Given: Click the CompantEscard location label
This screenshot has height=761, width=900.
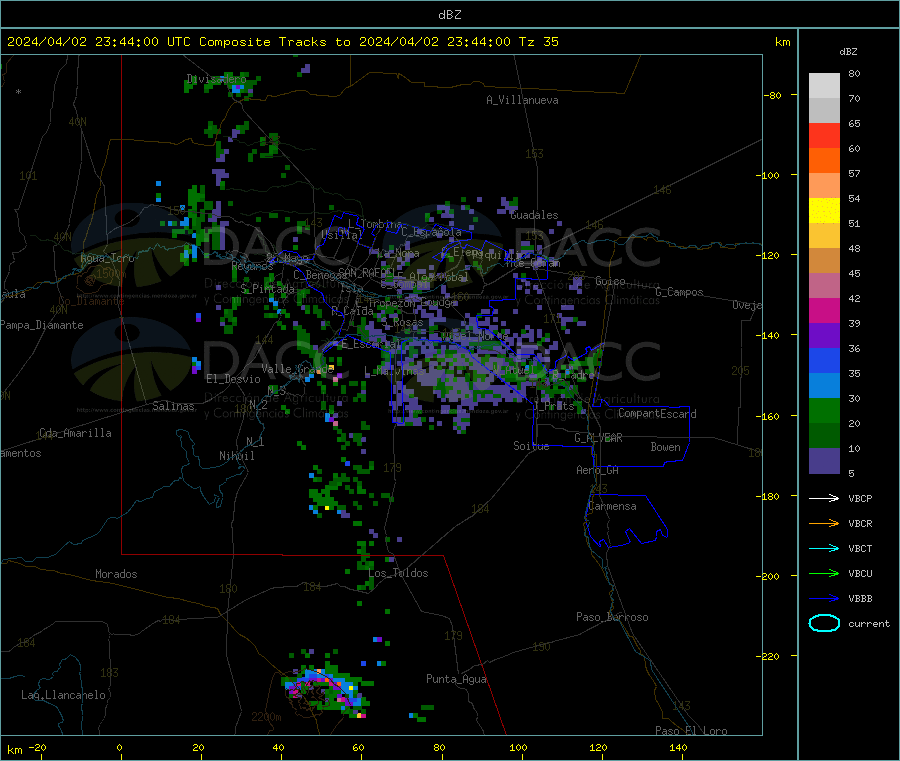Looking at the screenshot, I should click(657, 413).
